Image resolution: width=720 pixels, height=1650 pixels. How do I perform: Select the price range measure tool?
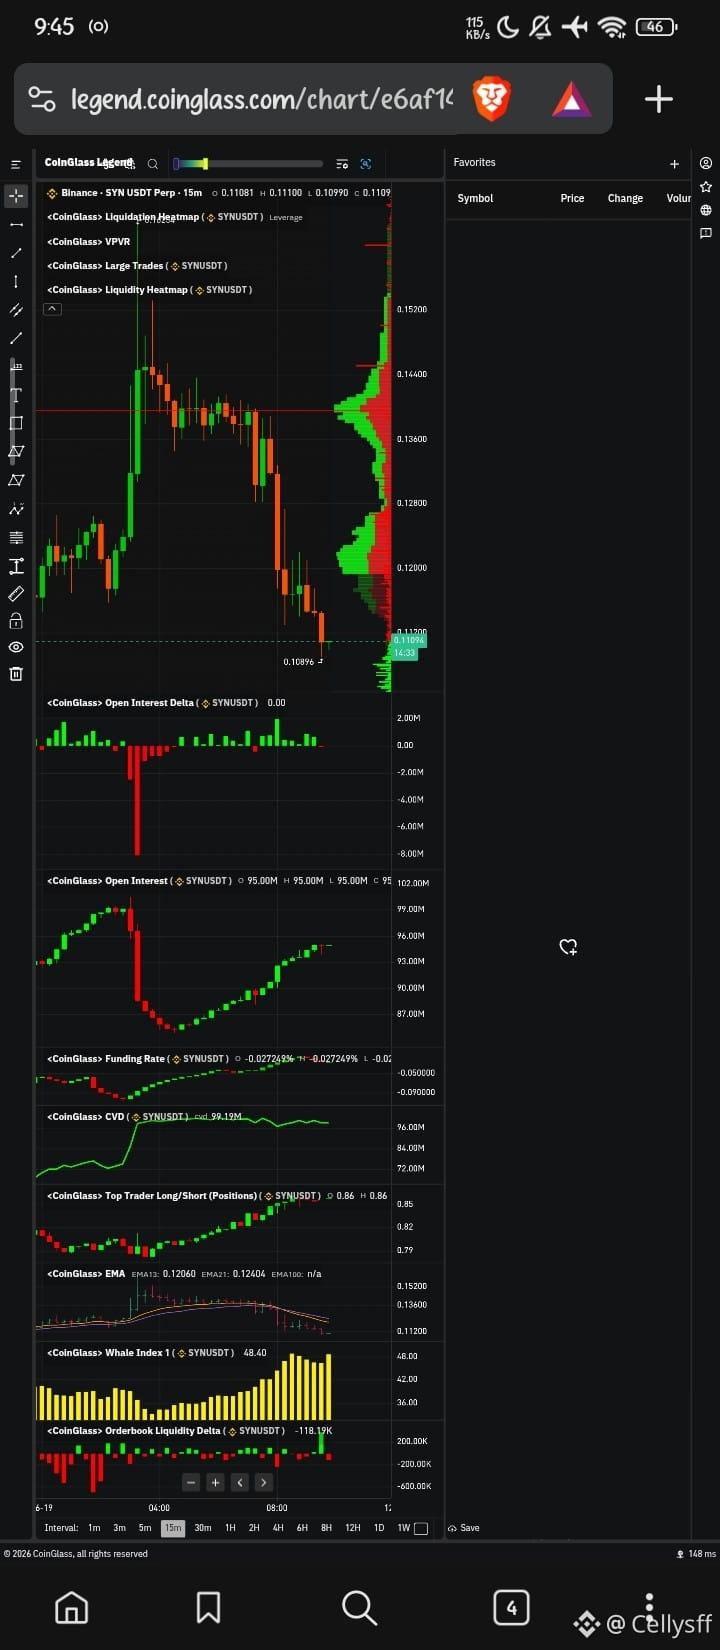[16, 566]
